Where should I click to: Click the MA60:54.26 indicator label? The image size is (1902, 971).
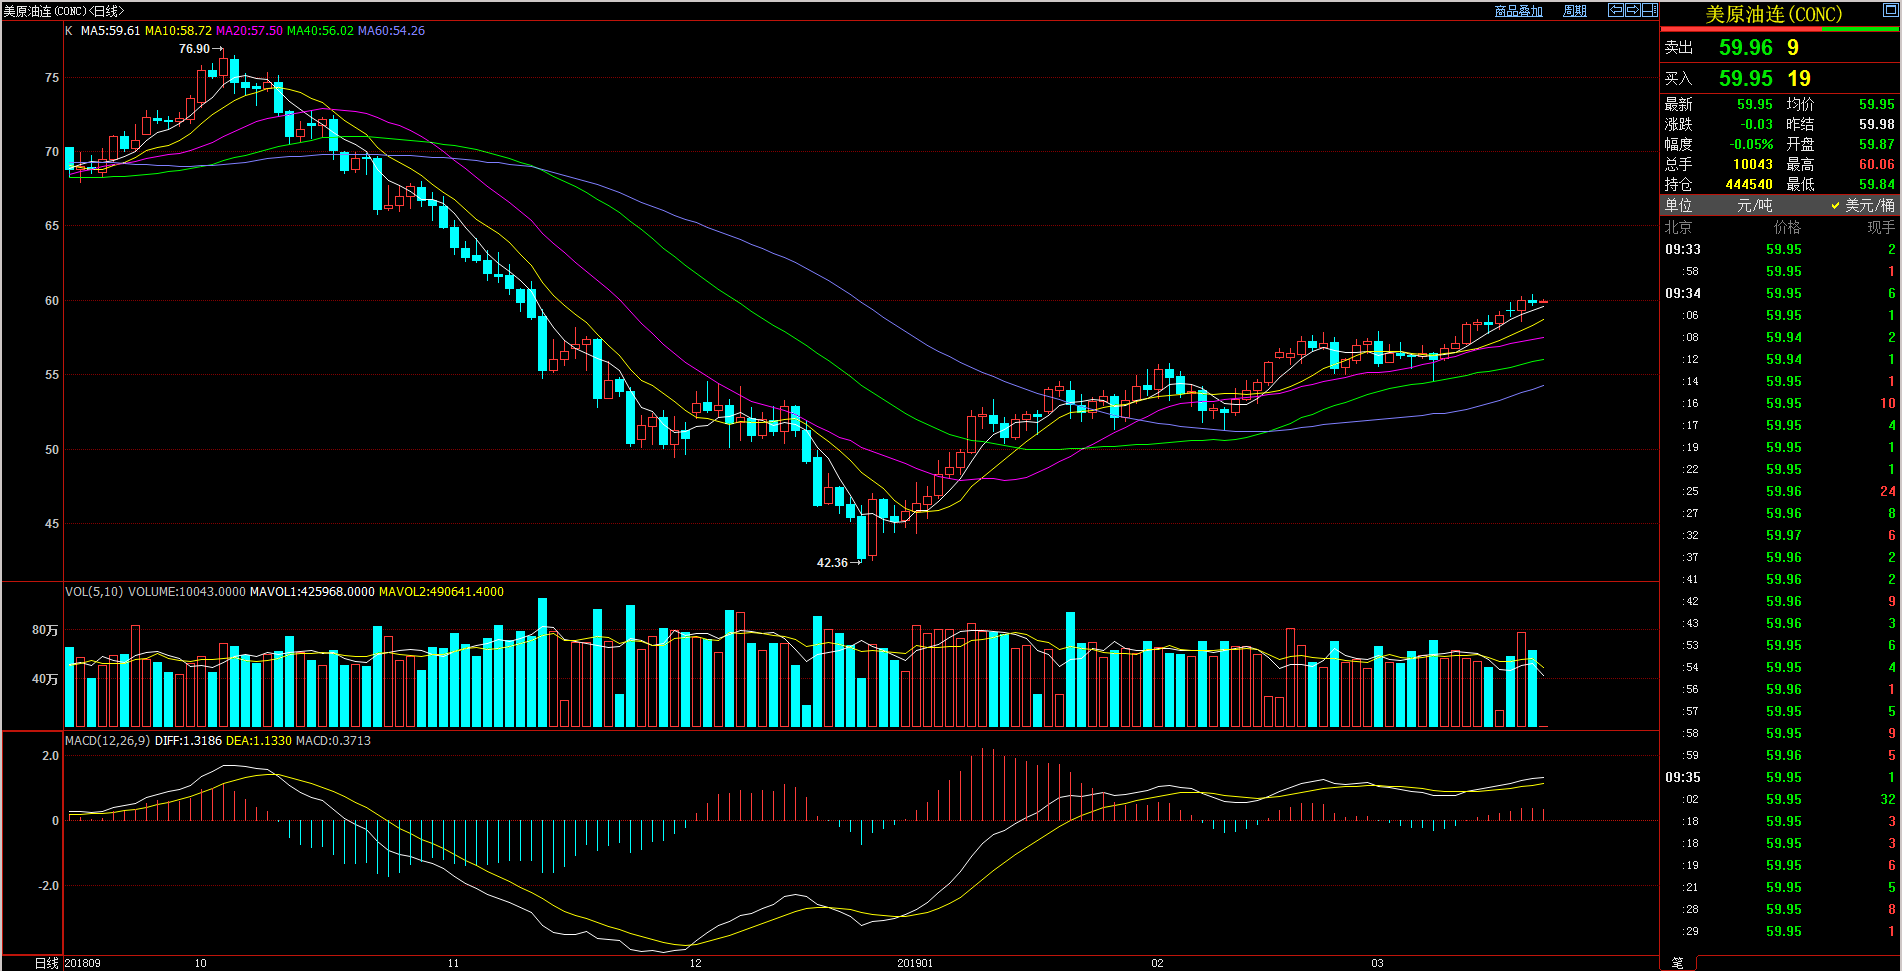[x=391, y=31]
